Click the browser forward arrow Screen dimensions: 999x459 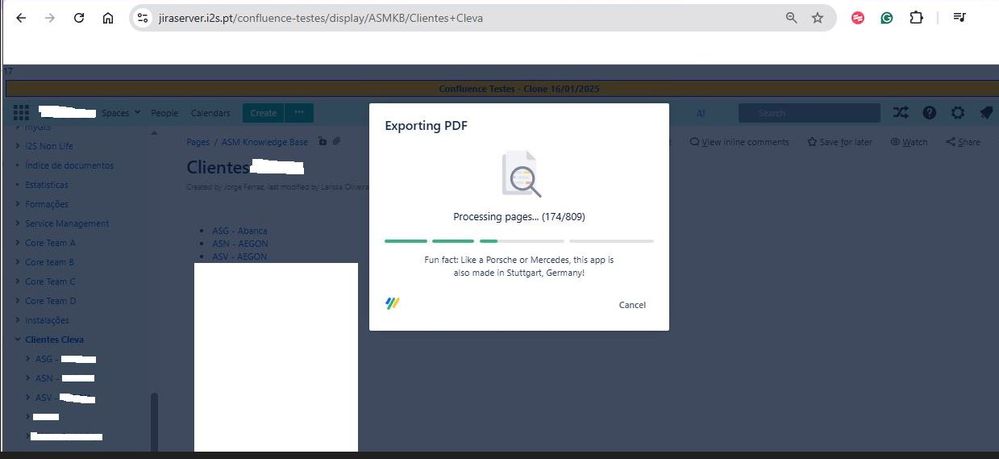click(x=50, y=18)
